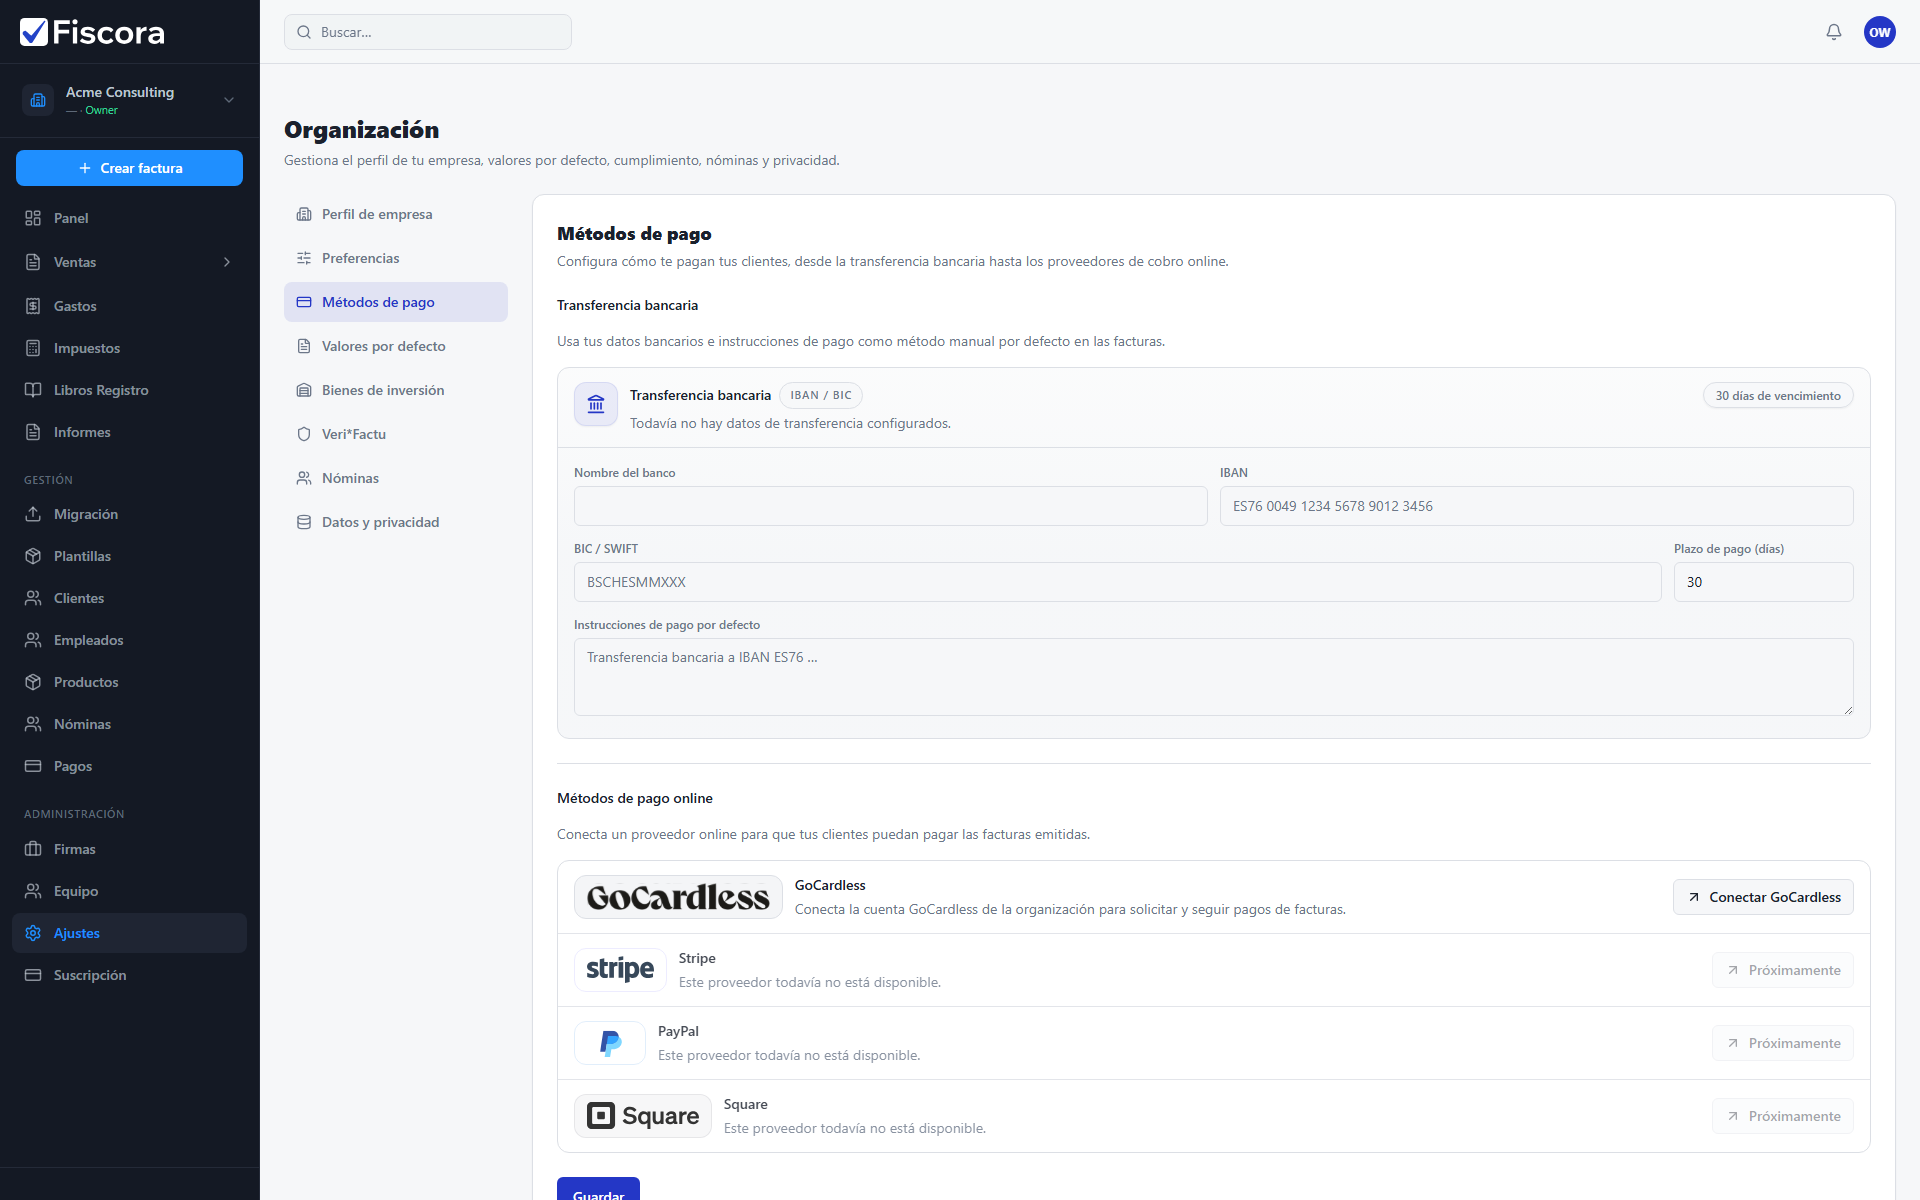
Task: Open the Bienes de inversión tab
Action: click(x=396, y=390)
